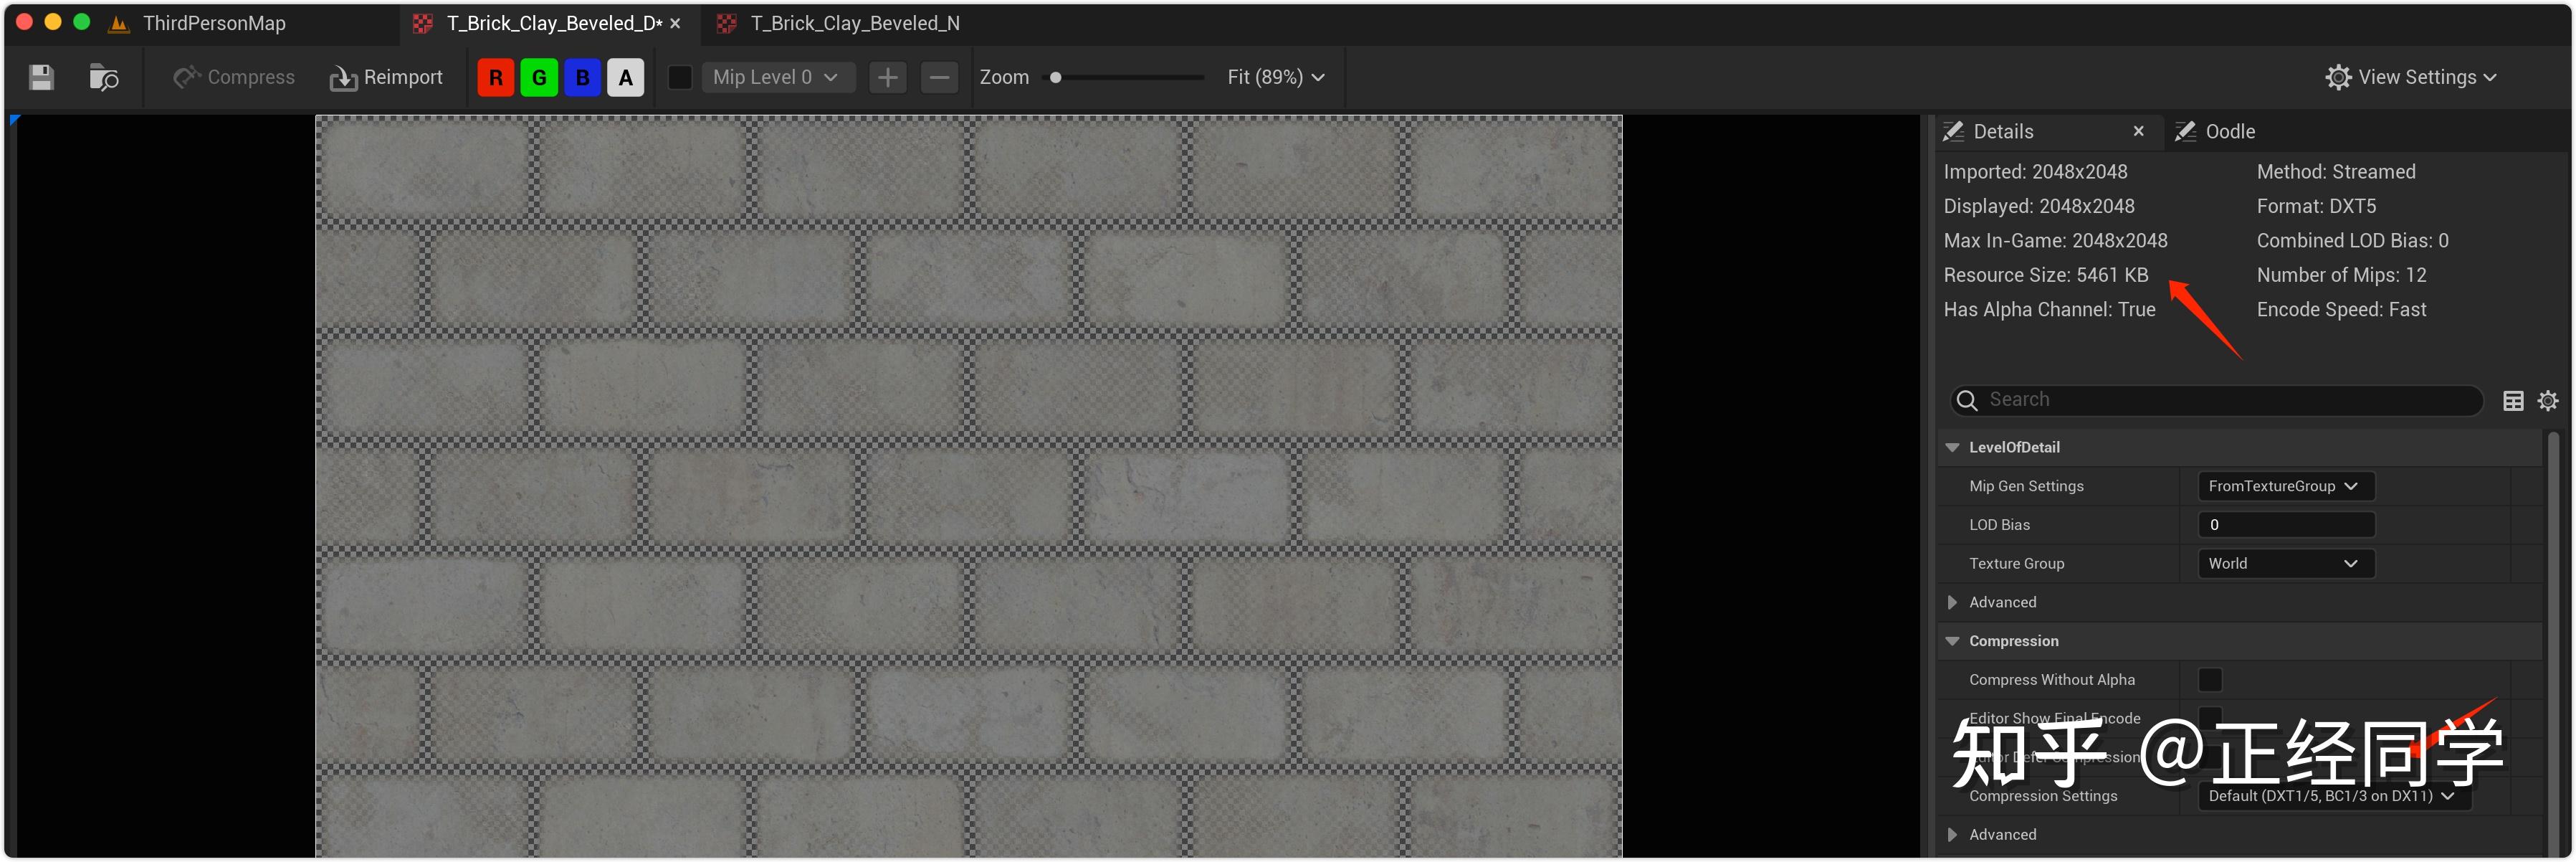Toggle the Blue channel button
Image resolution: width=2576 pixels, height=862 pixels.
tap(582, 77)
